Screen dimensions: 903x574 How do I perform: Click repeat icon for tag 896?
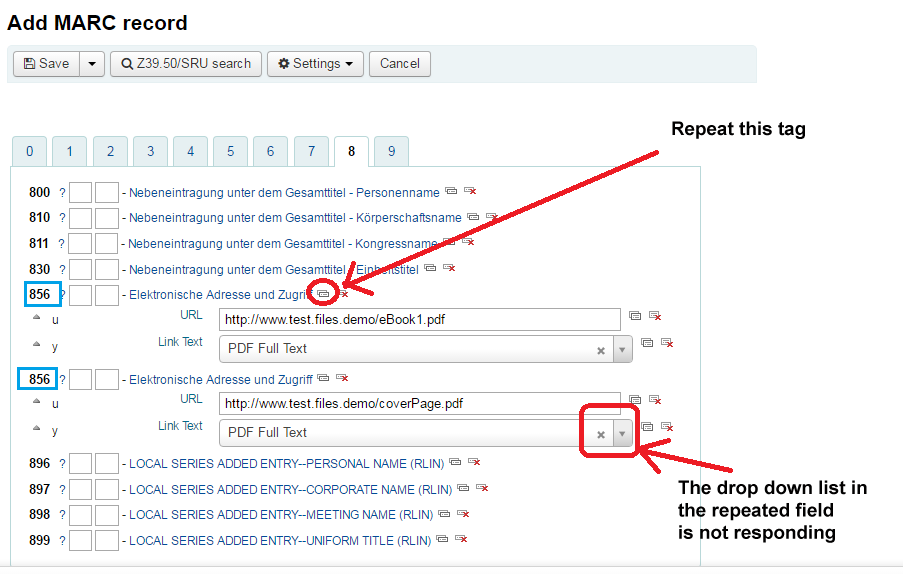click(x=455, y=462)
